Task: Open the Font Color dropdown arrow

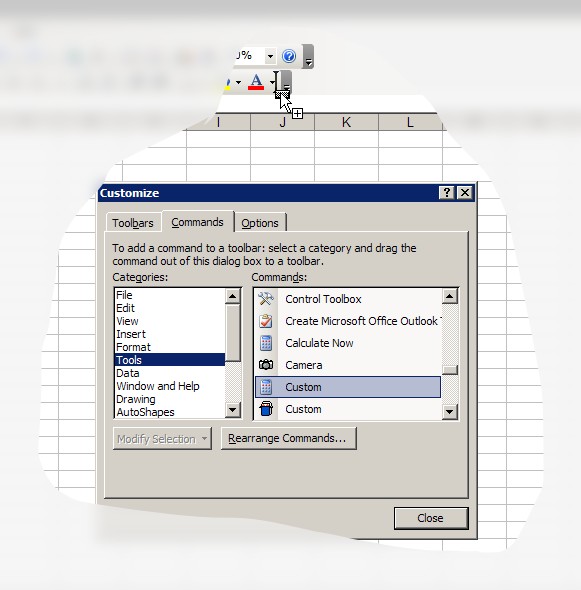Action: tap(272, 82)
